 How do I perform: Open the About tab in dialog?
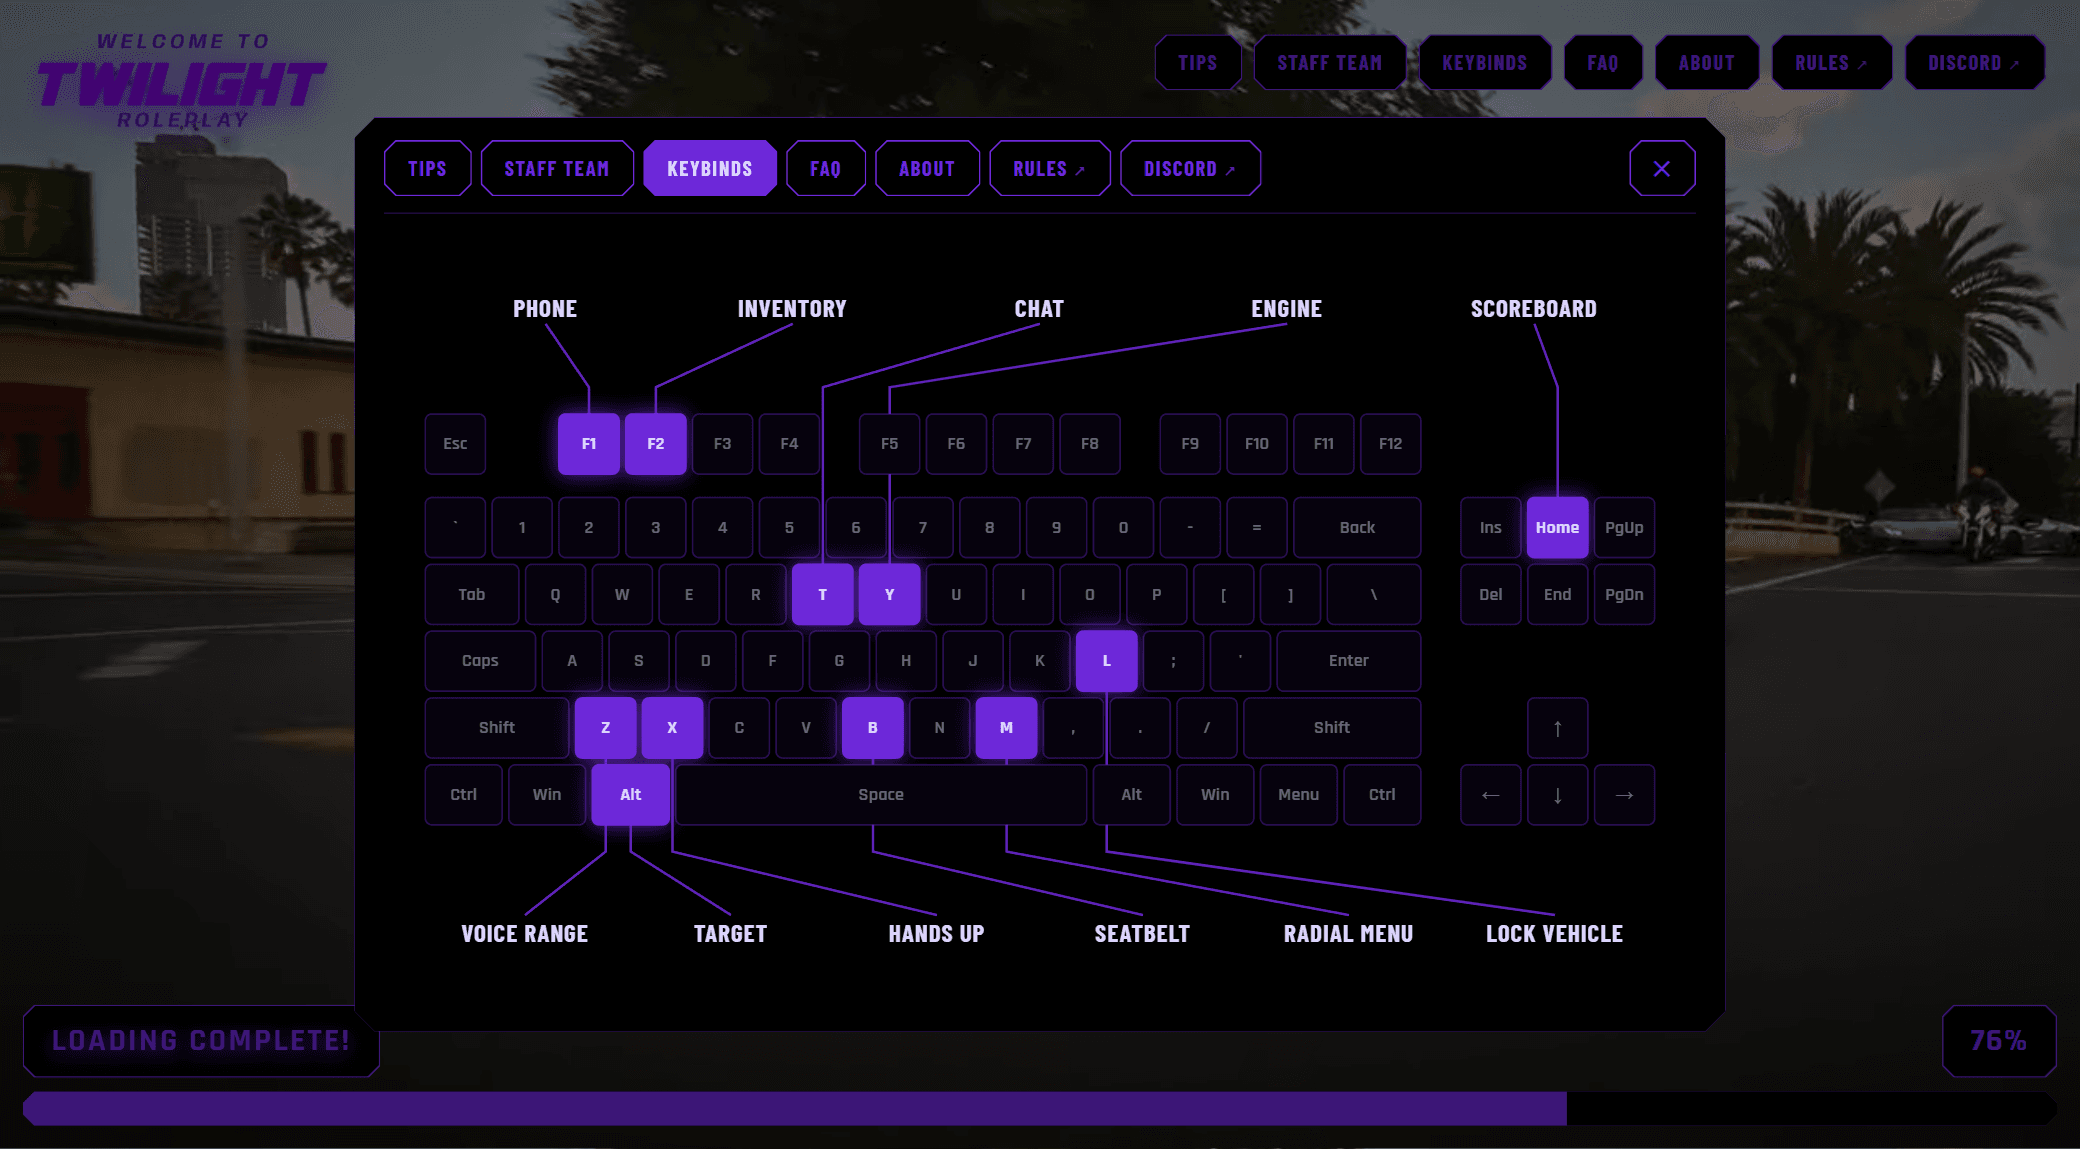[927, 169]
